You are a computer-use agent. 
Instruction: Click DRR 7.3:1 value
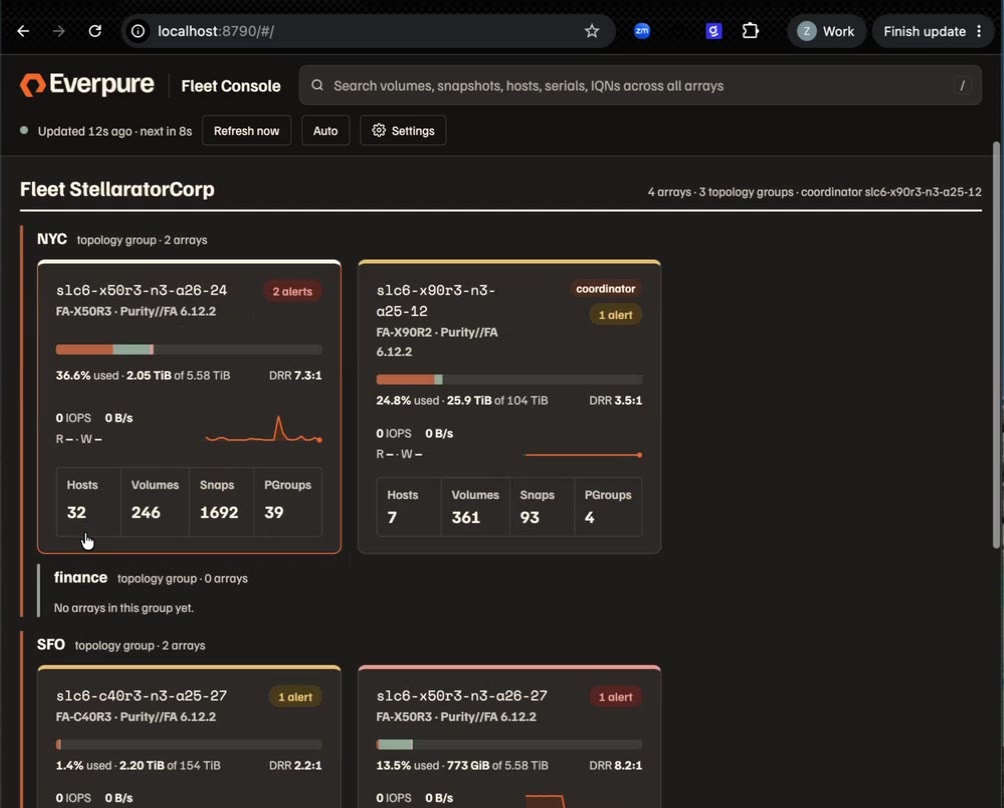pyautogui.click(x=295, y=375)
